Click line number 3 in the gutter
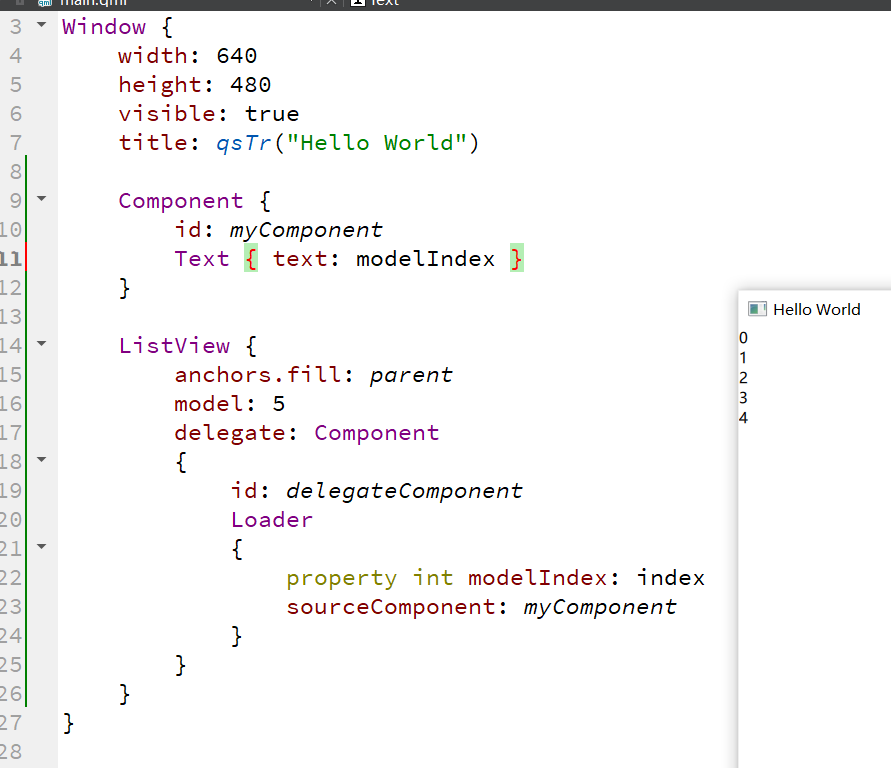 15,27
